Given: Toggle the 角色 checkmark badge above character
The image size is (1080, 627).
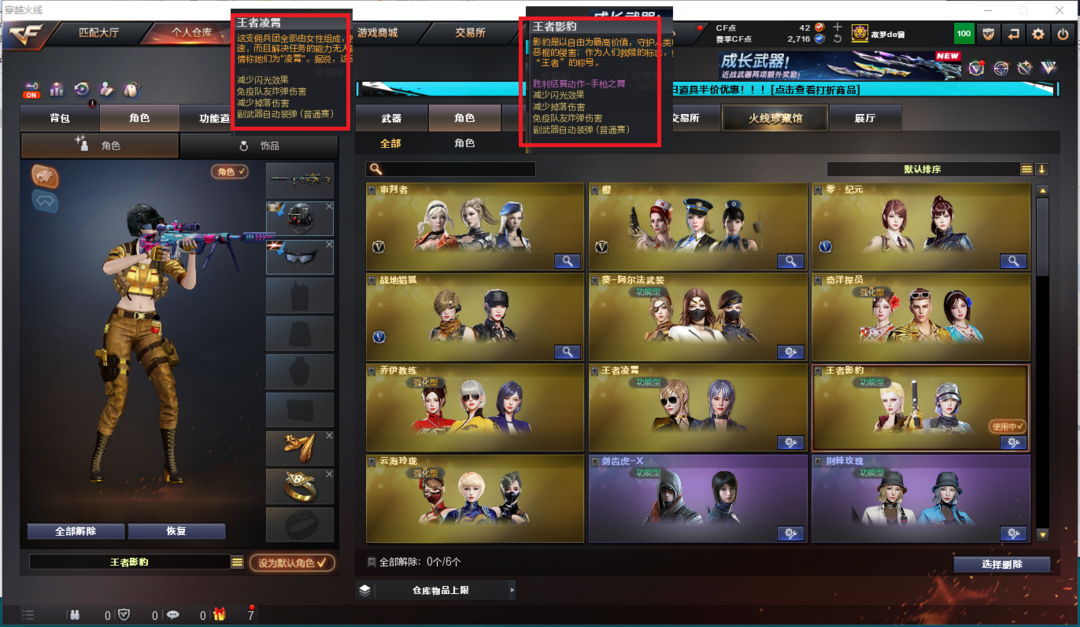Looking at the screenshot, I should (x=229, y=172).
